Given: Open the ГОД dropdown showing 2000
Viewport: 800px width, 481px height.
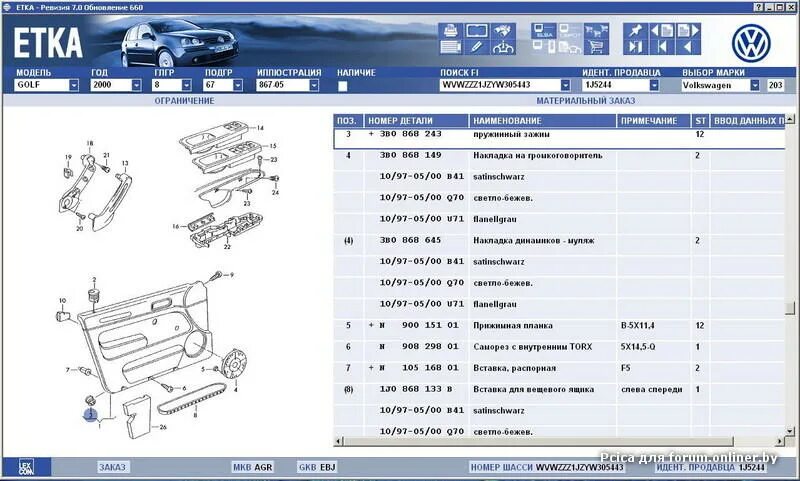Looking at the screenshot, I should 136,85.
